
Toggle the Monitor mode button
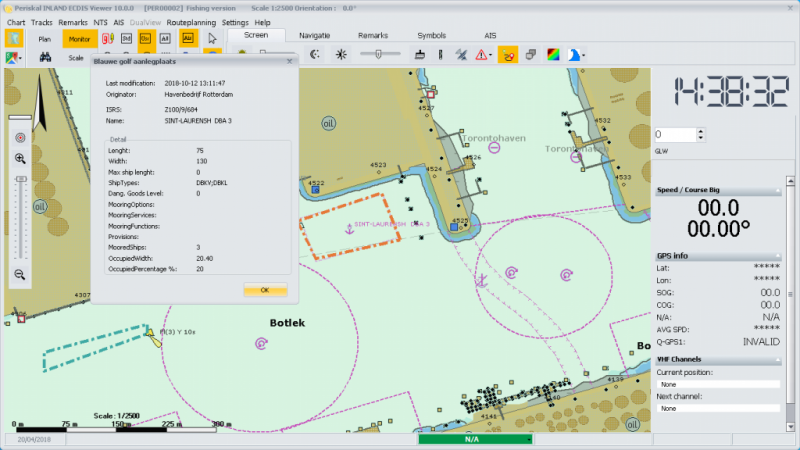click(78, 39)
